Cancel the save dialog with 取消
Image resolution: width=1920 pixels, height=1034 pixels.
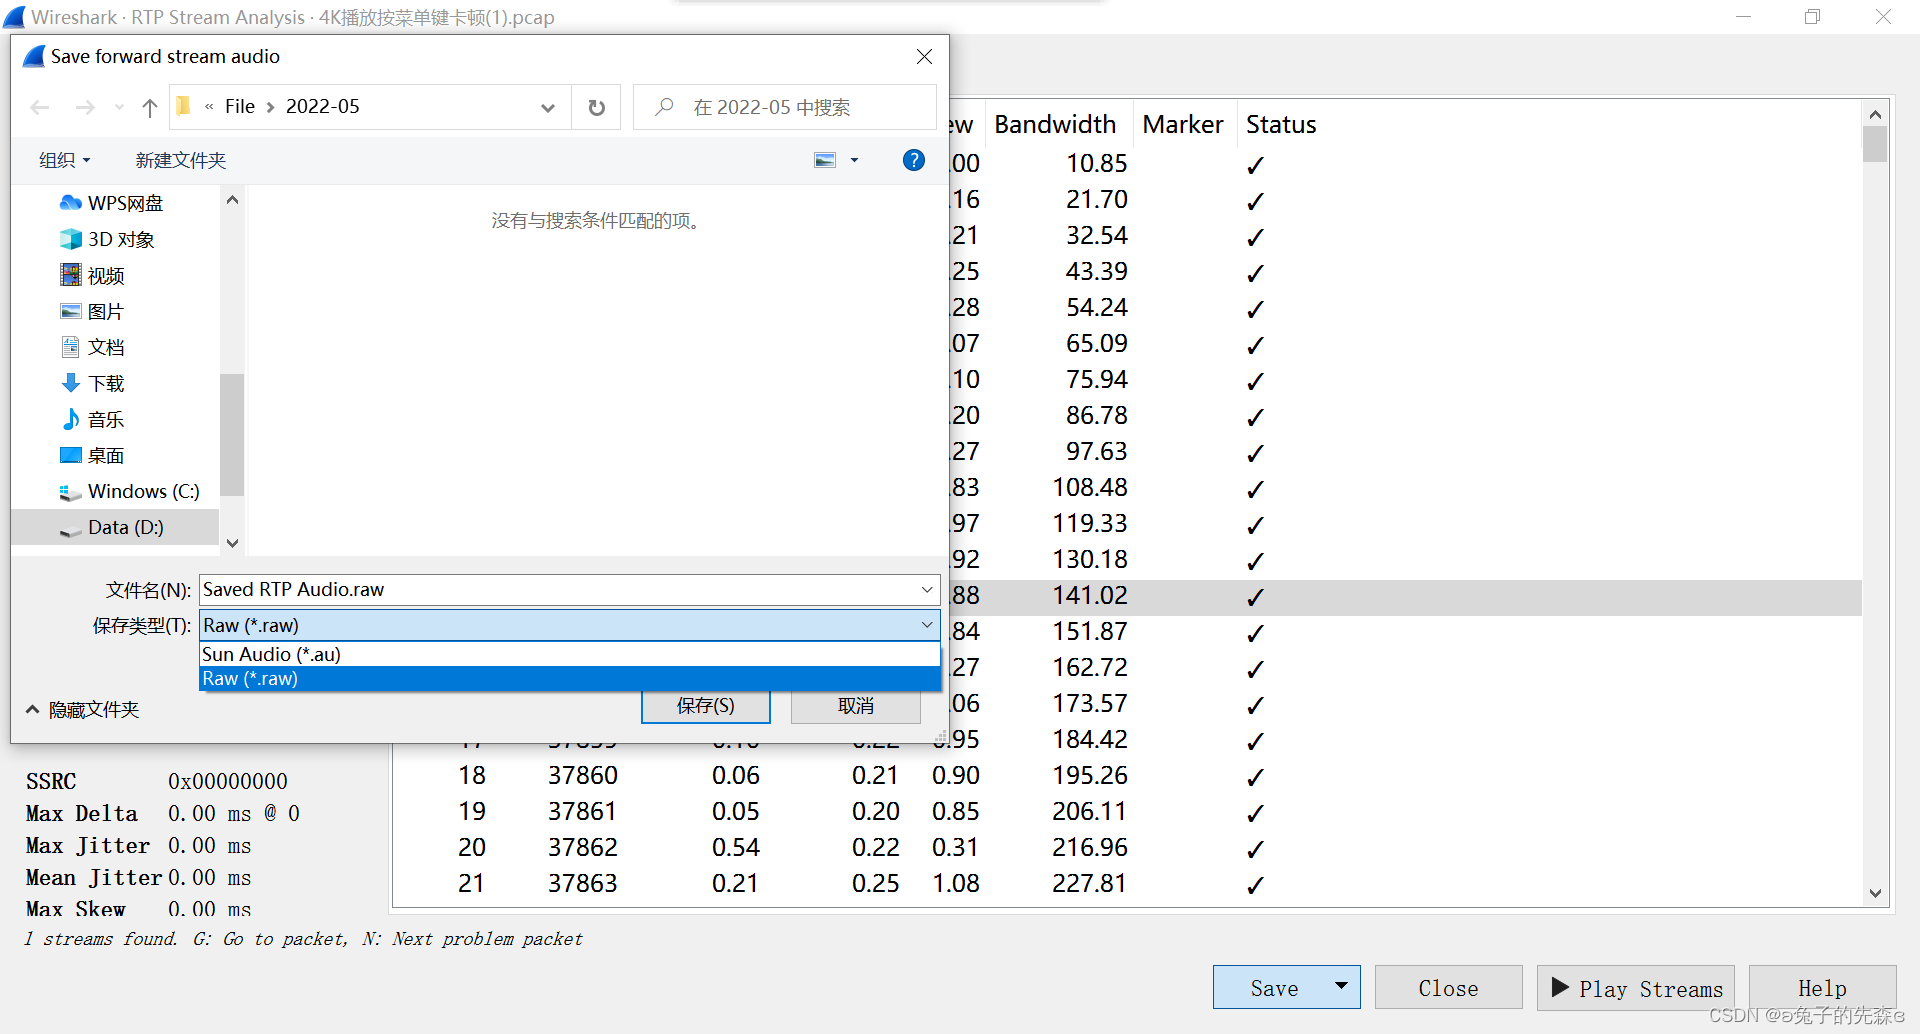tap(856, 706)
